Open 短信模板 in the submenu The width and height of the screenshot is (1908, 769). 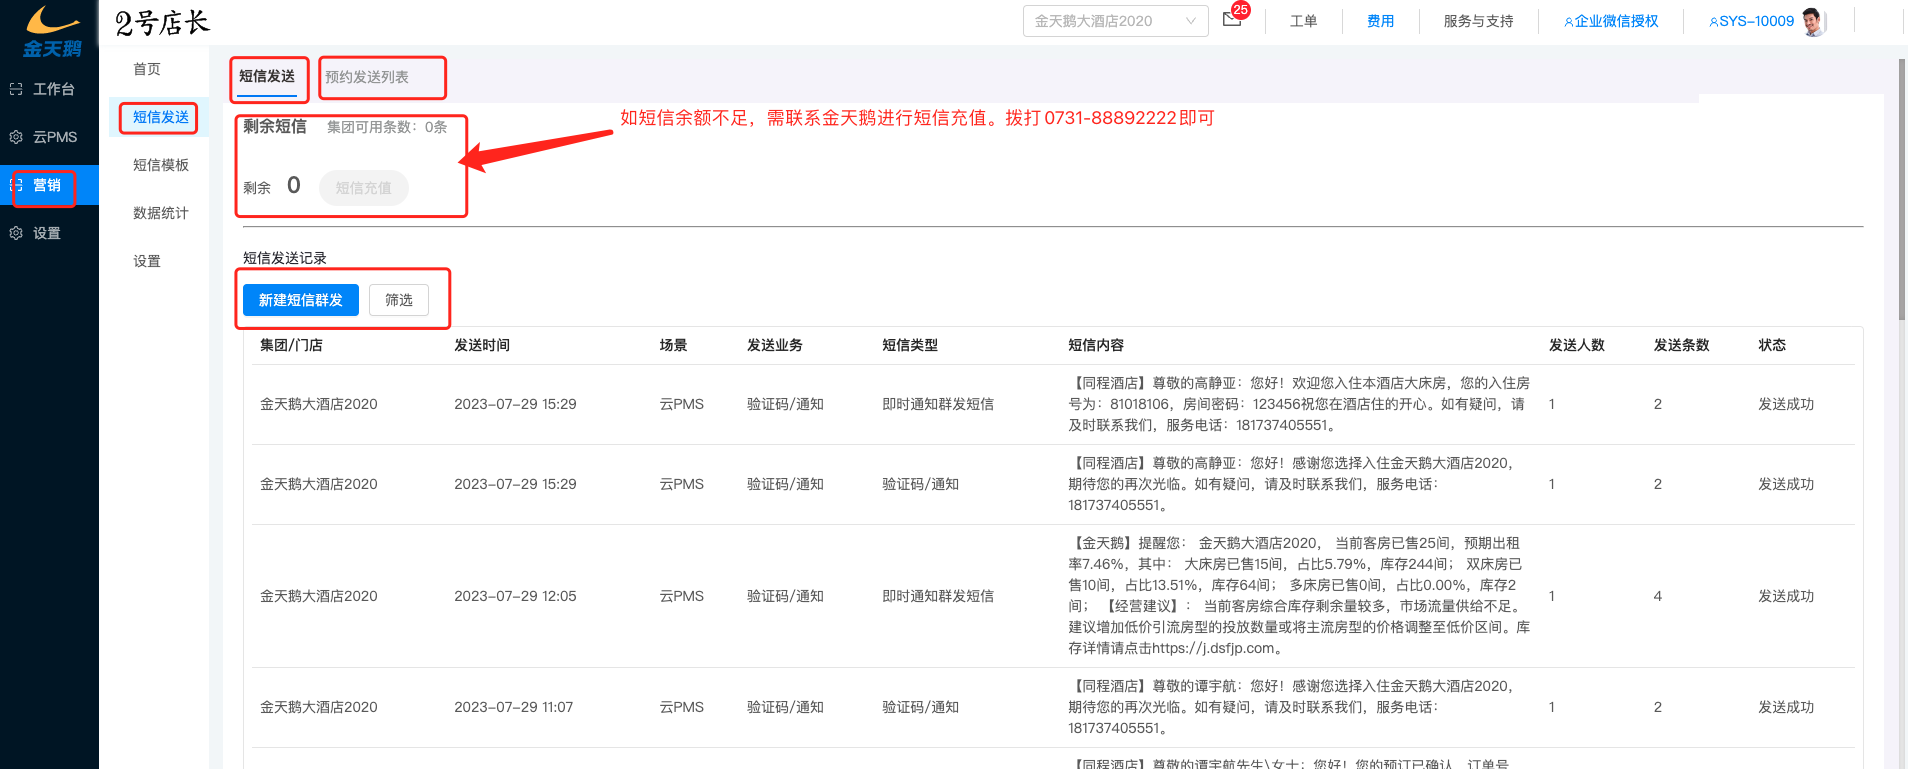pos(160,165)
